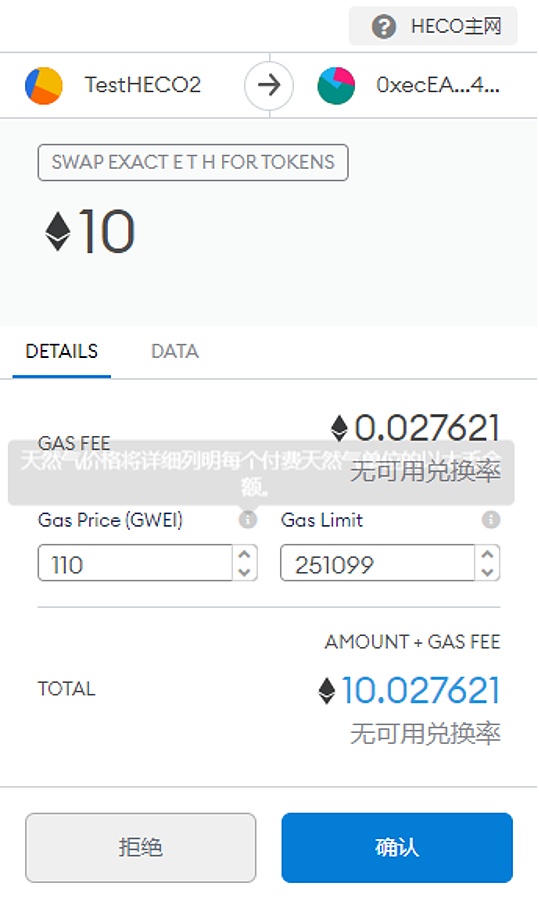Decrease Gas Limit with down arrow
Image resolution: width=539 pixels, height=908 pixels.
(487, 572)
